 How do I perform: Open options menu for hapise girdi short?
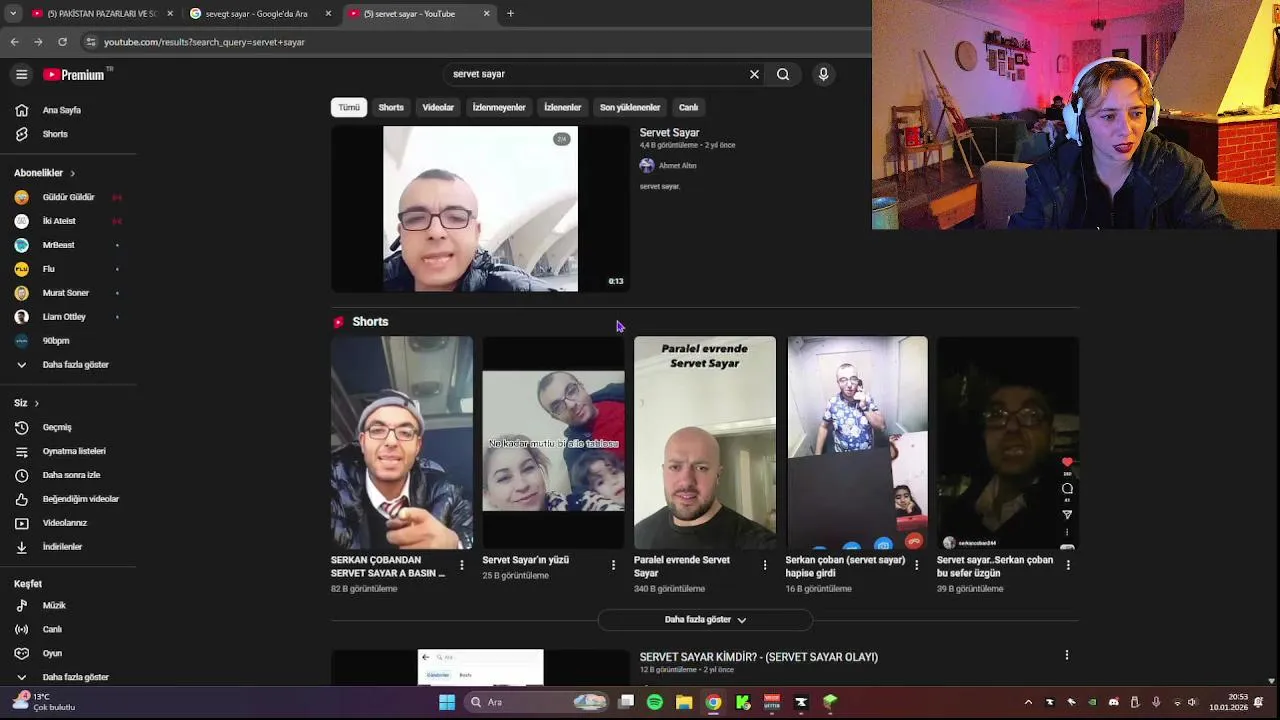916,565
